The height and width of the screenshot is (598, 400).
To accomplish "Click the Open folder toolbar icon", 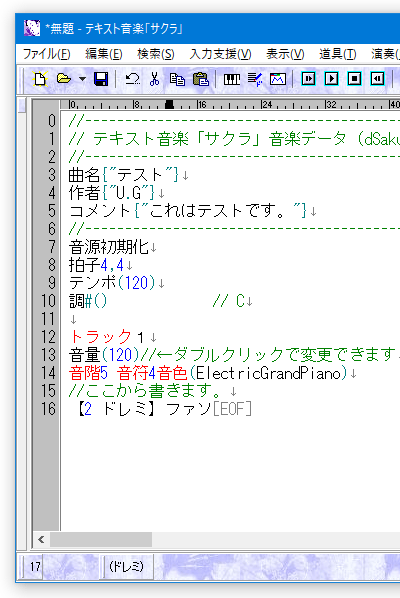I will 64,79.
